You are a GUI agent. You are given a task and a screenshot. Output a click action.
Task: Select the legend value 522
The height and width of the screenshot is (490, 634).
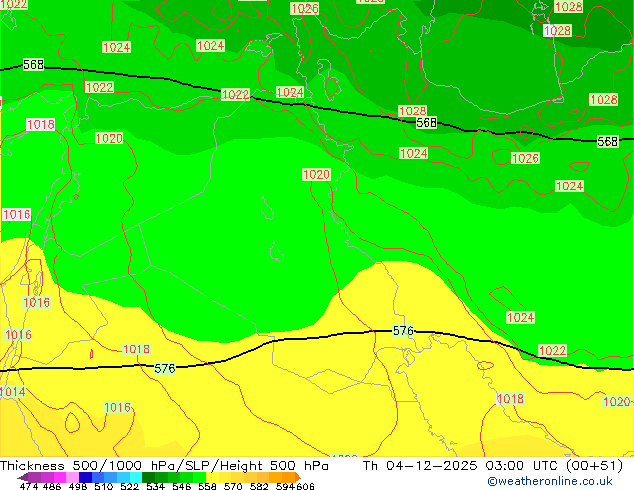pyautogui.click(x=129, y=486)
